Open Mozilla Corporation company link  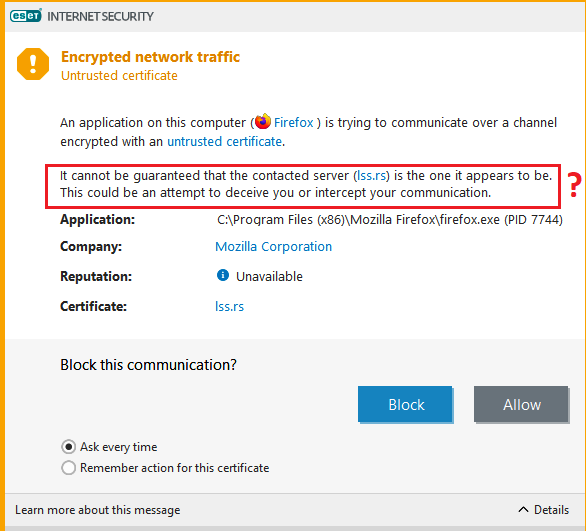tap(274, 247)
